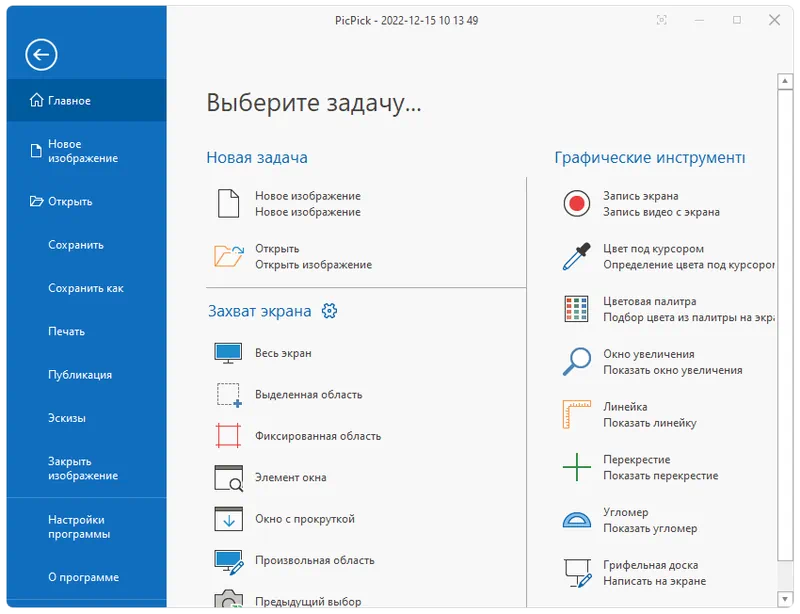Click the Показать линейку description text

[649, 423]
